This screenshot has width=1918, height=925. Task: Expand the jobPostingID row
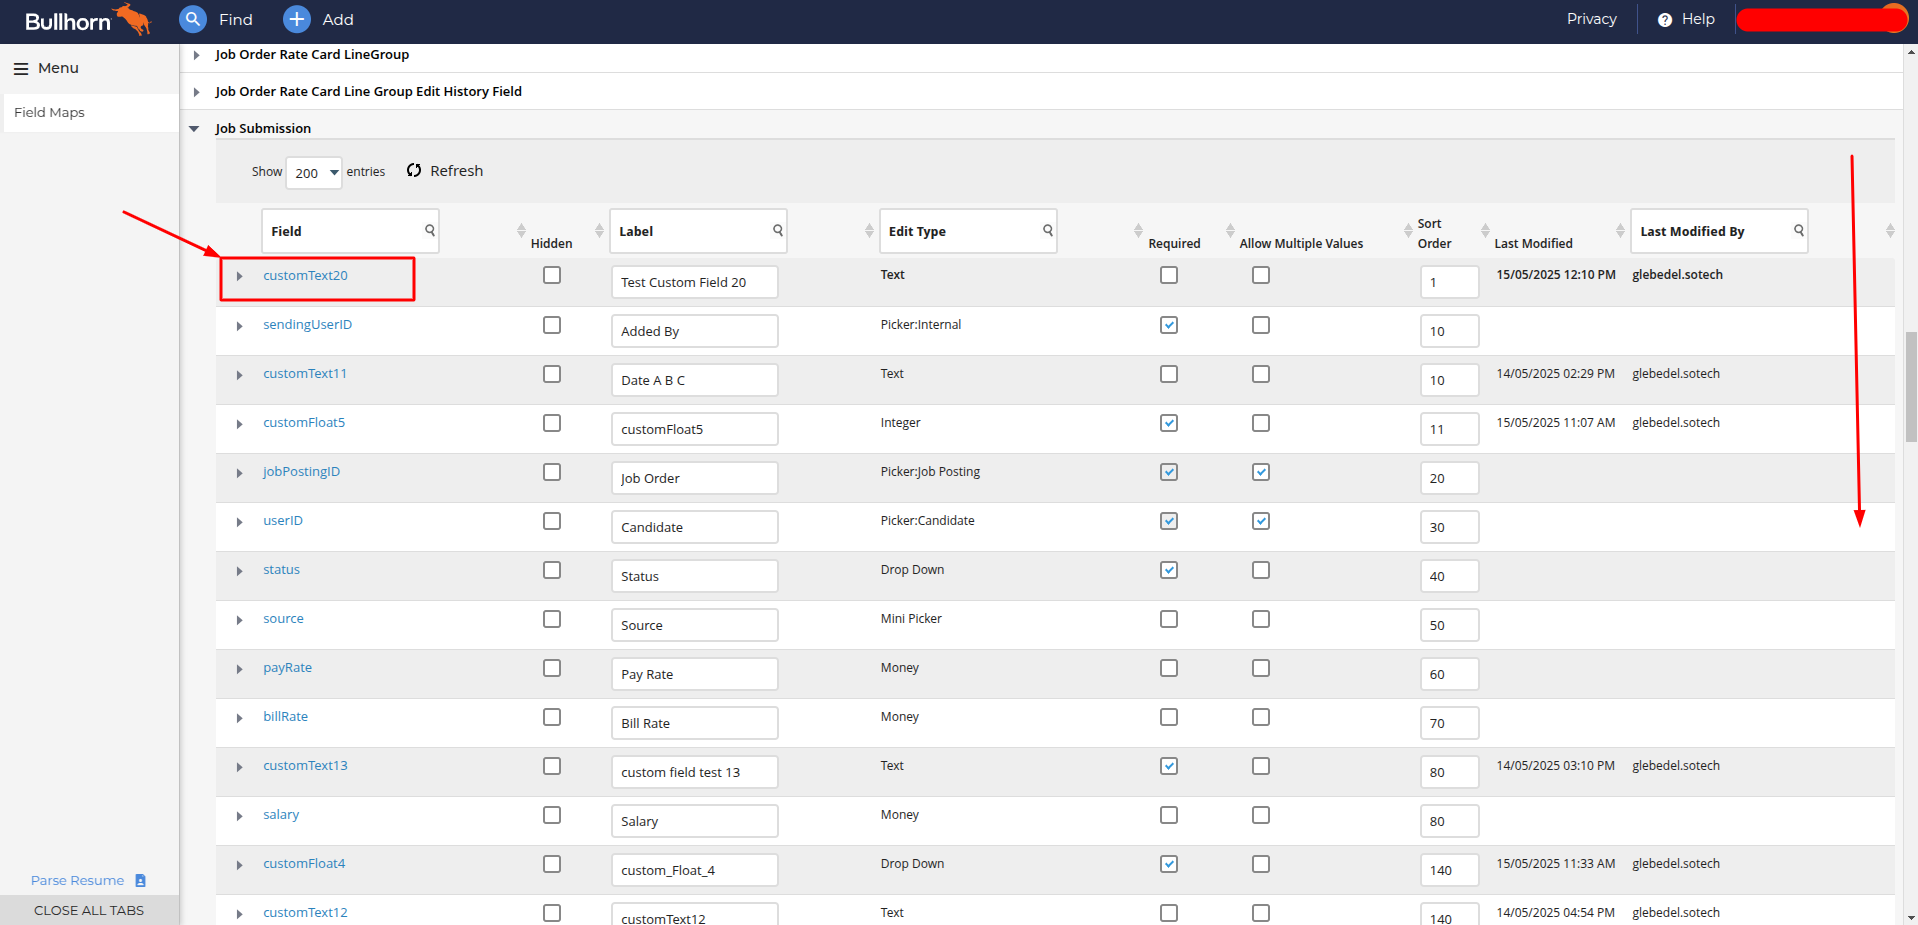click(239, 473)
